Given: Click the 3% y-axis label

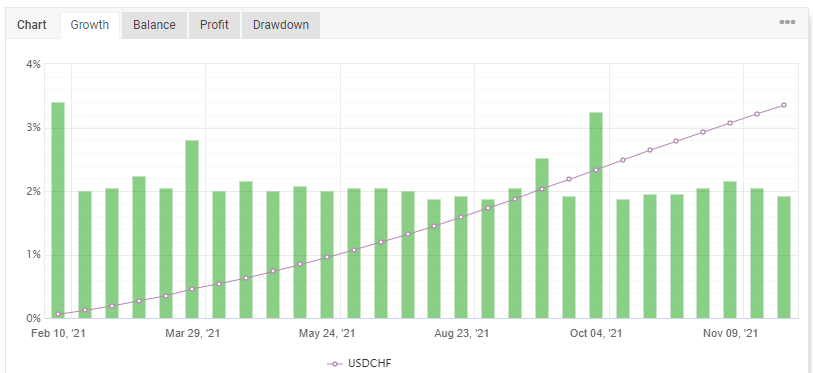Looking at the screenshot, I should (33, 128).
